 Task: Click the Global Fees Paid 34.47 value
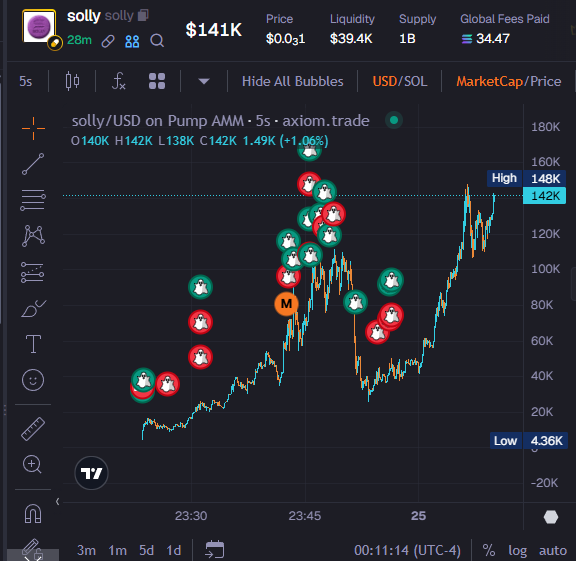[x=486, y=38]
